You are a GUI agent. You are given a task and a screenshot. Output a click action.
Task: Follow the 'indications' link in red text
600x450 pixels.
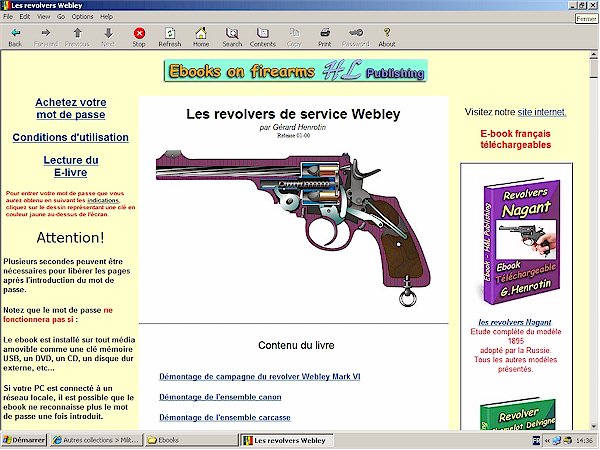tap(103, 200)
